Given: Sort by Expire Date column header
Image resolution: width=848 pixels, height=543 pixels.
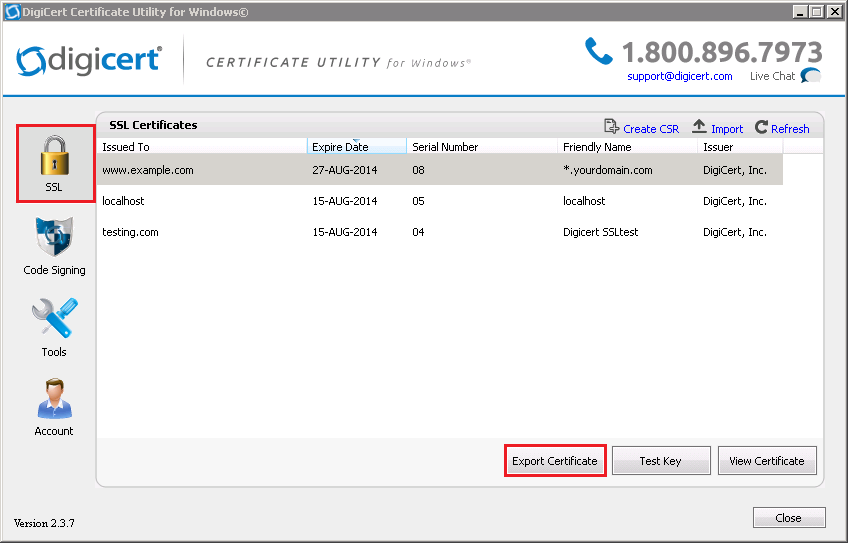Looking at the screenshot, I should (x=357, y=147).
